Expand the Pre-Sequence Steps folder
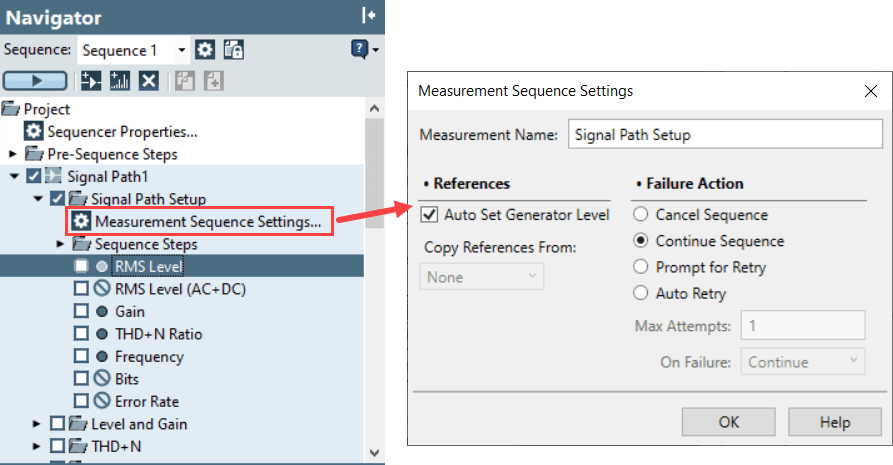 point(13,154)
